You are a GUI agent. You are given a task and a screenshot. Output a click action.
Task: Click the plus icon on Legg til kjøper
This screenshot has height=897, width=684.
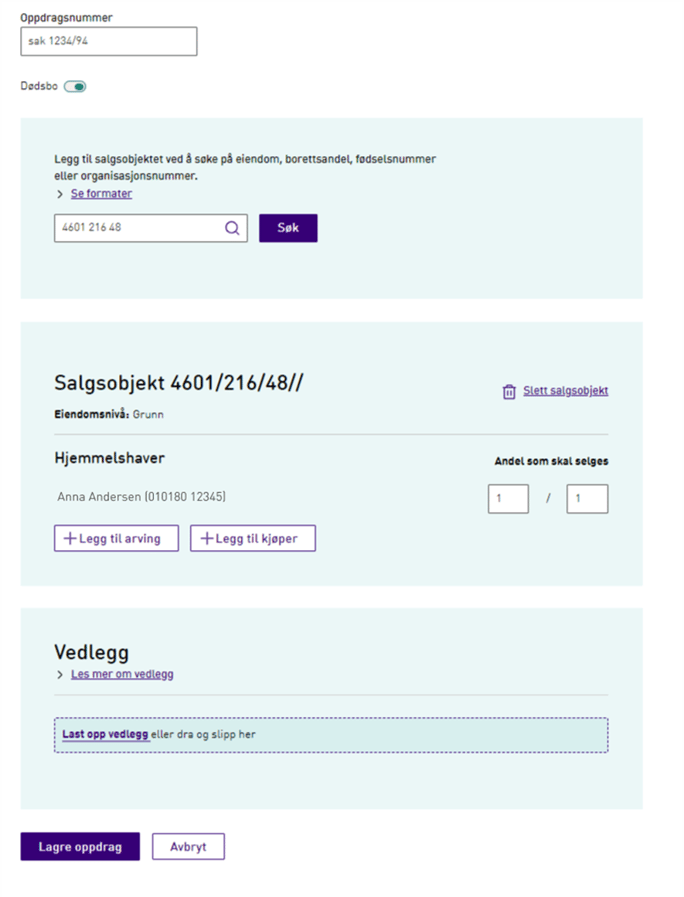tap(207, 538)
